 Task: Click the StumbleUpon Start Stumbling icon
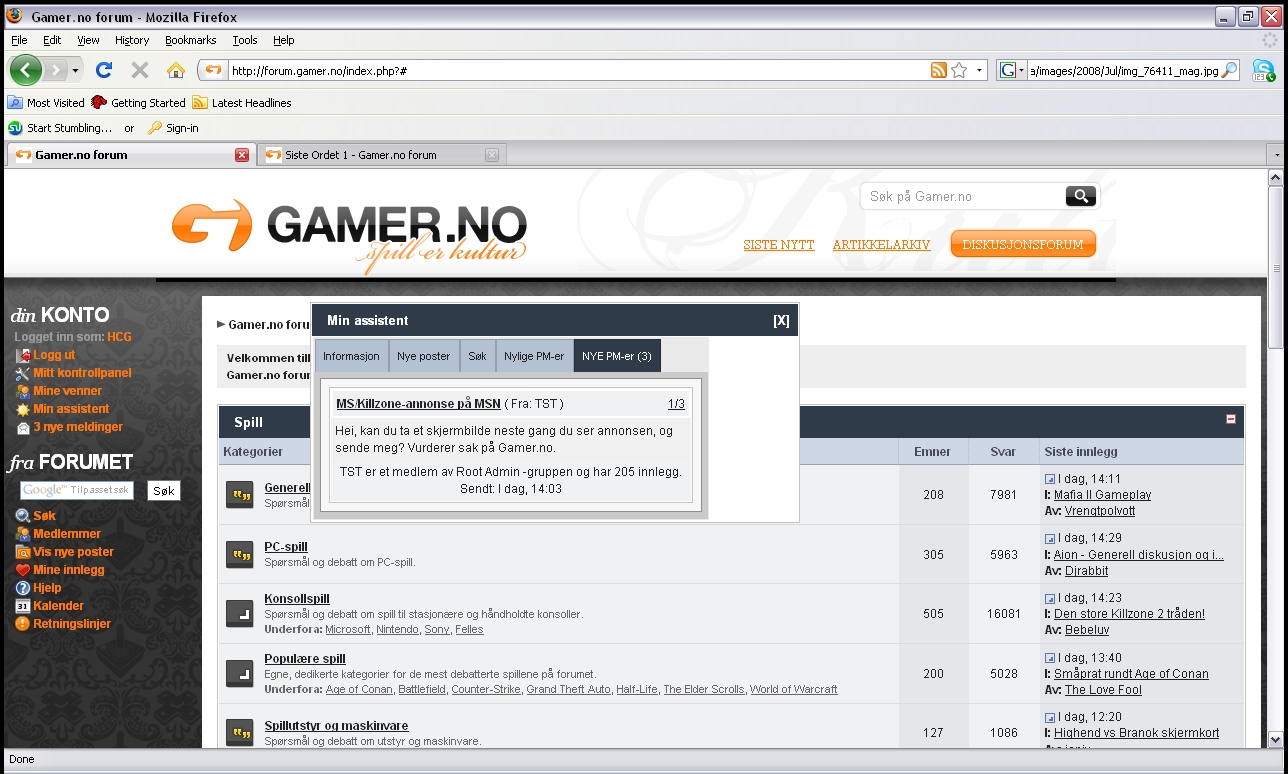pyautogui.click(x=15, y=128)
